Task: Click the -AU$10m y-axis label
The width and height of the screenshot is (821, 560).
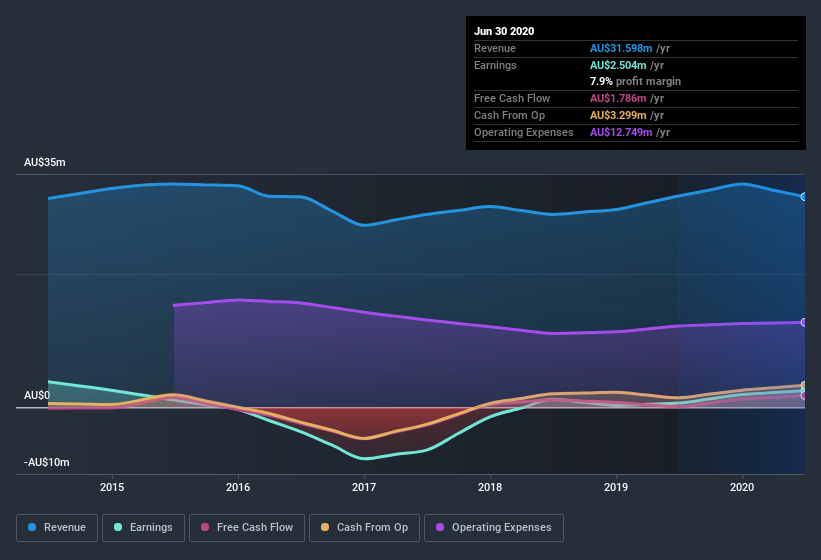Action: 47,462
